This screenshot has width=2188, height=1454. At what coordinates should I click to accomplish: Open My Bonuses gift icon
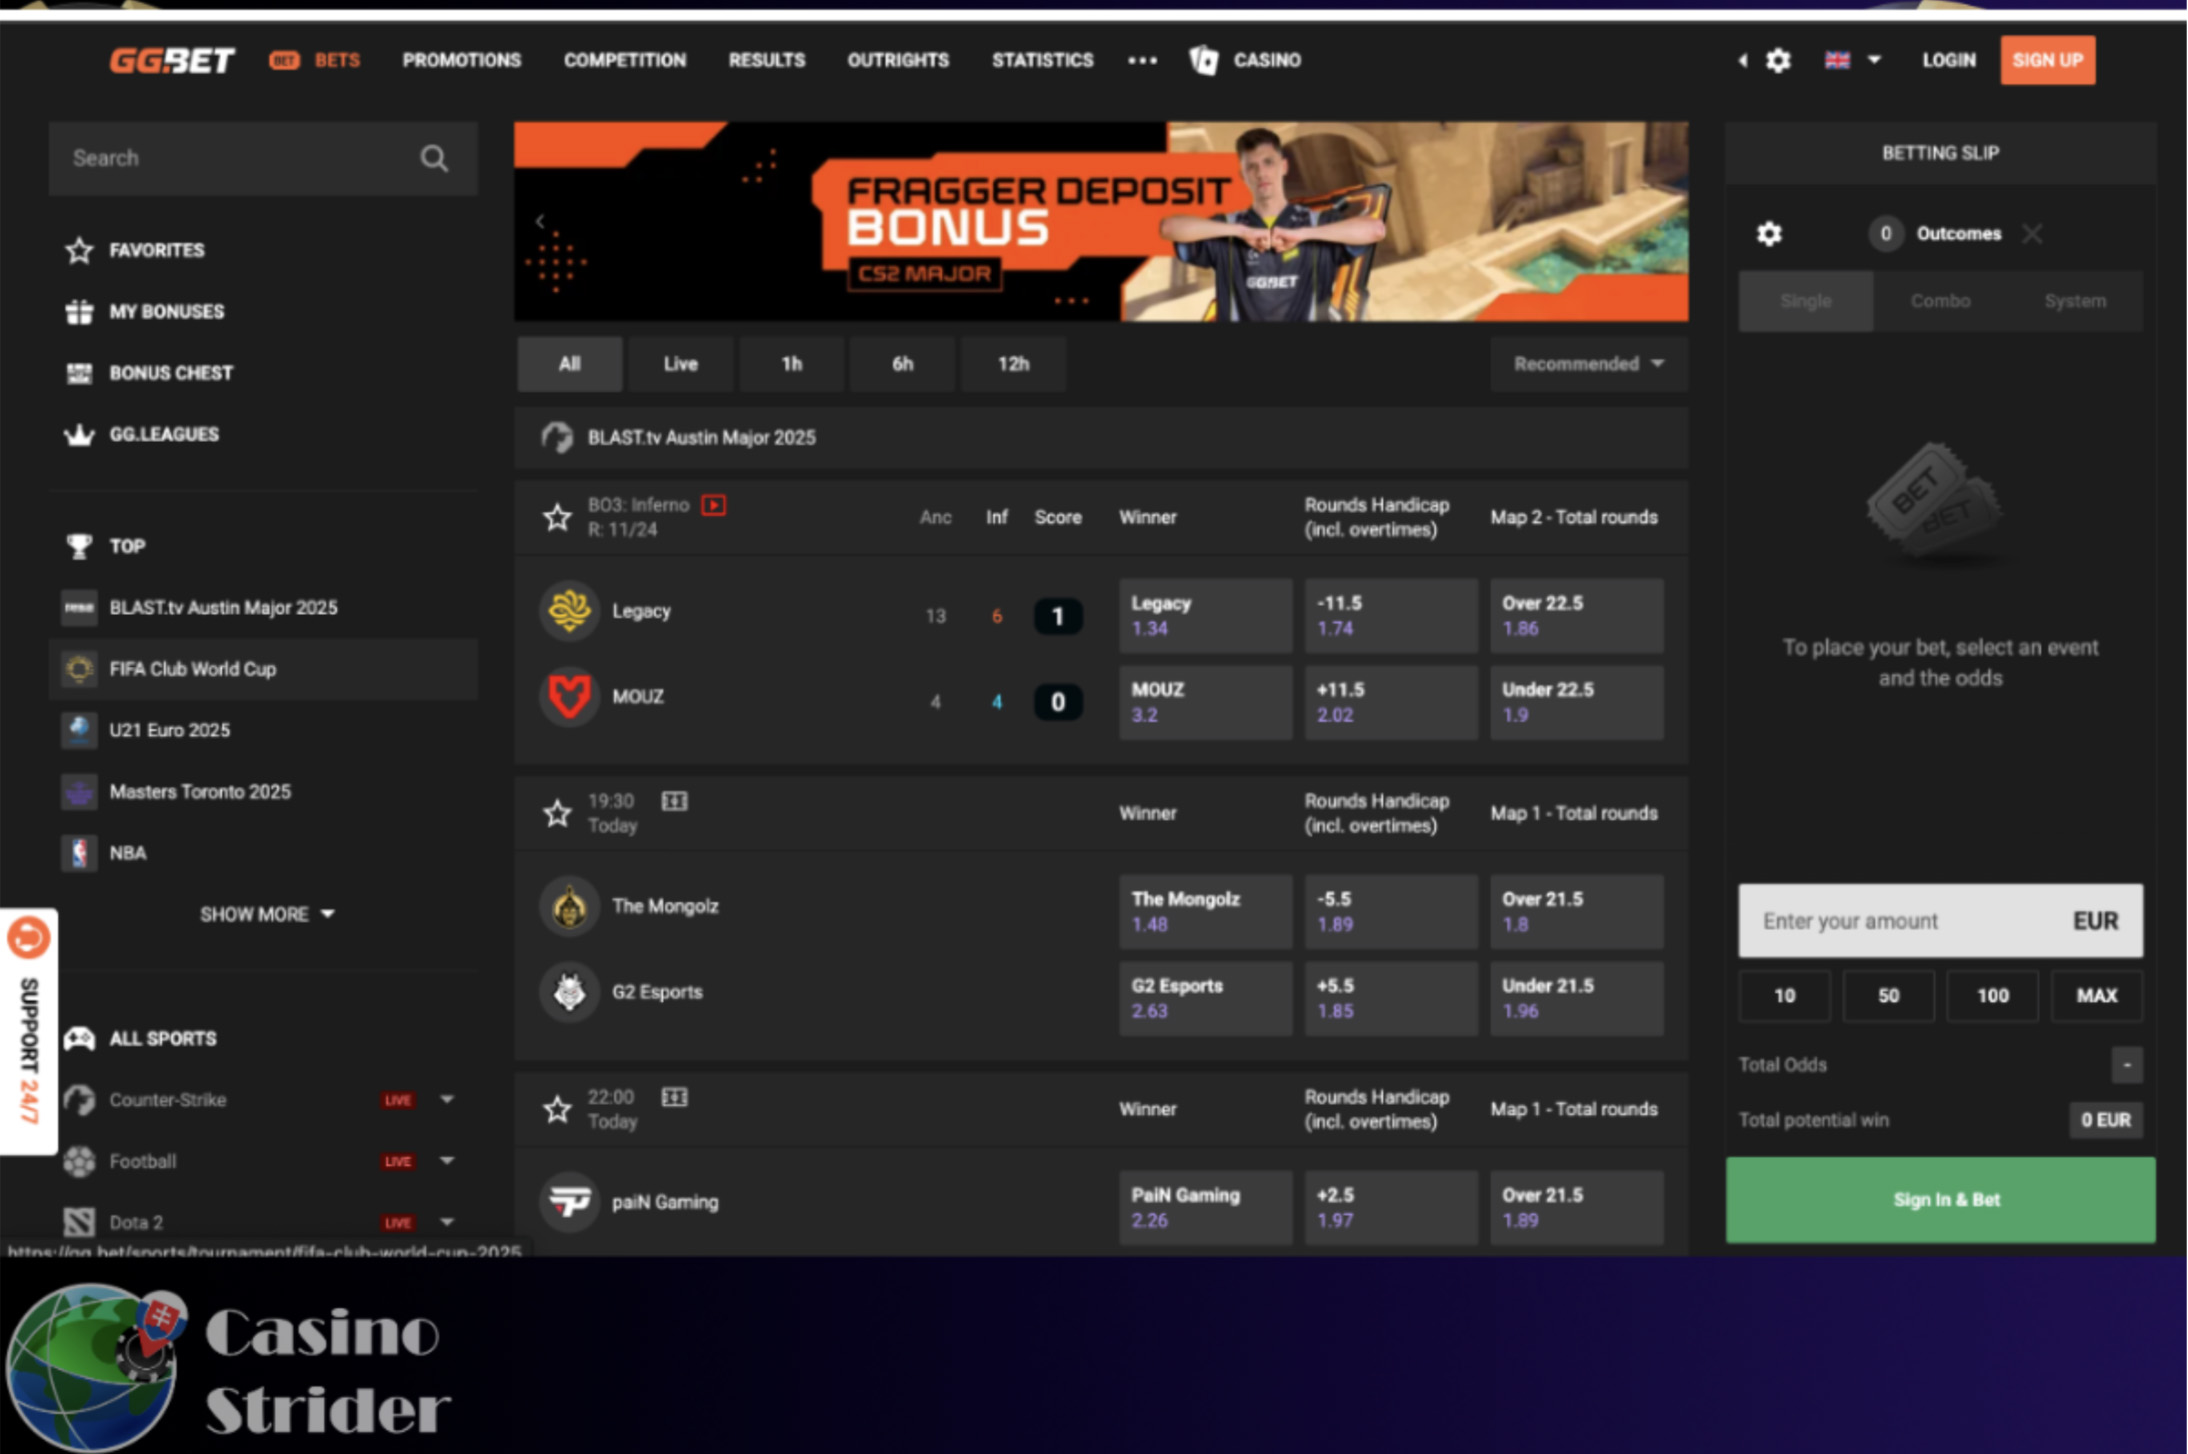tap(79, 312)
